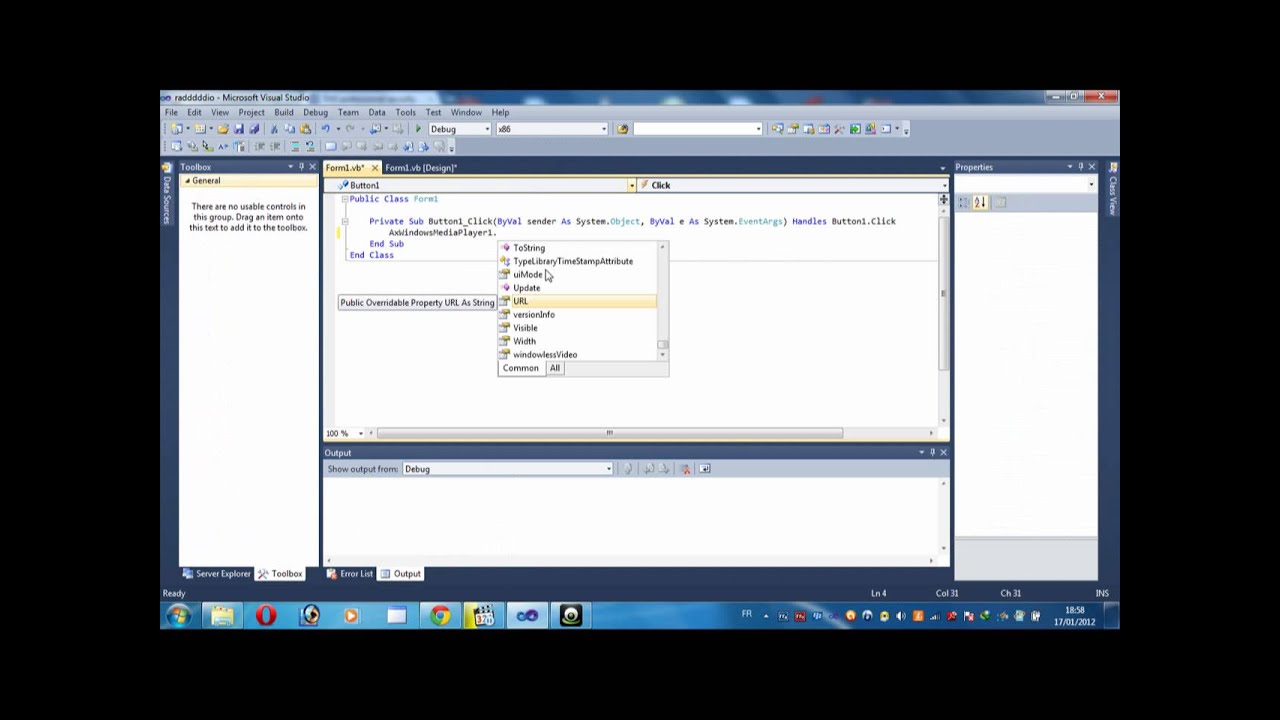Switch to Form1.vb [Design] tab
This screenshot has width=1280, height=720.
pyautogui.click(x=420, y=168)
